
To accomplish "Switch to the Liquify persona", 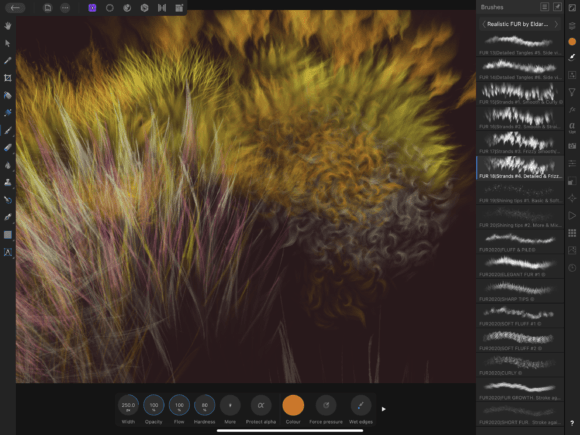I will 109,8.
